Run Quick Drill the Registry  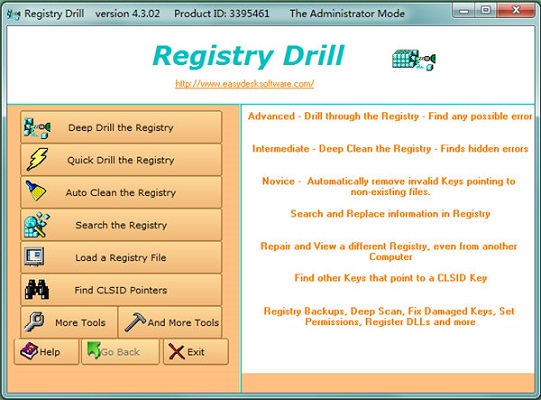point(121,160)
